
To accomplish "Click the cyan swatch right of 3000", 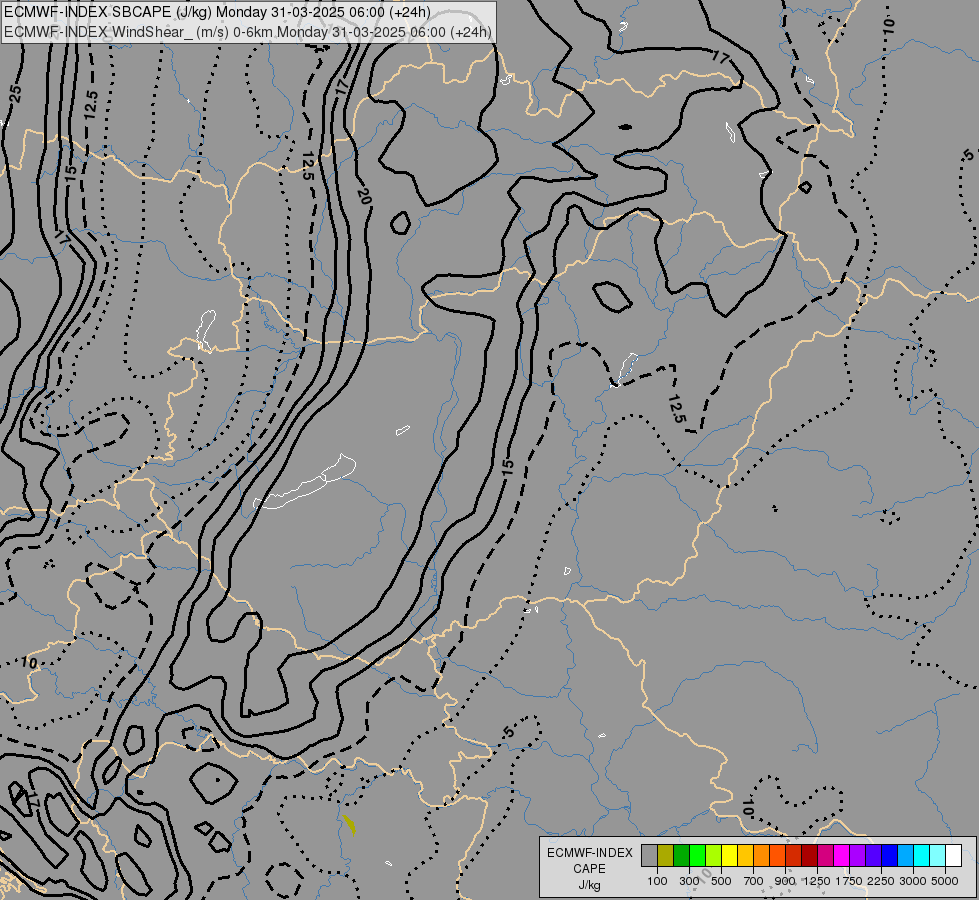I will pyautogui.click(x=921, y=855).
